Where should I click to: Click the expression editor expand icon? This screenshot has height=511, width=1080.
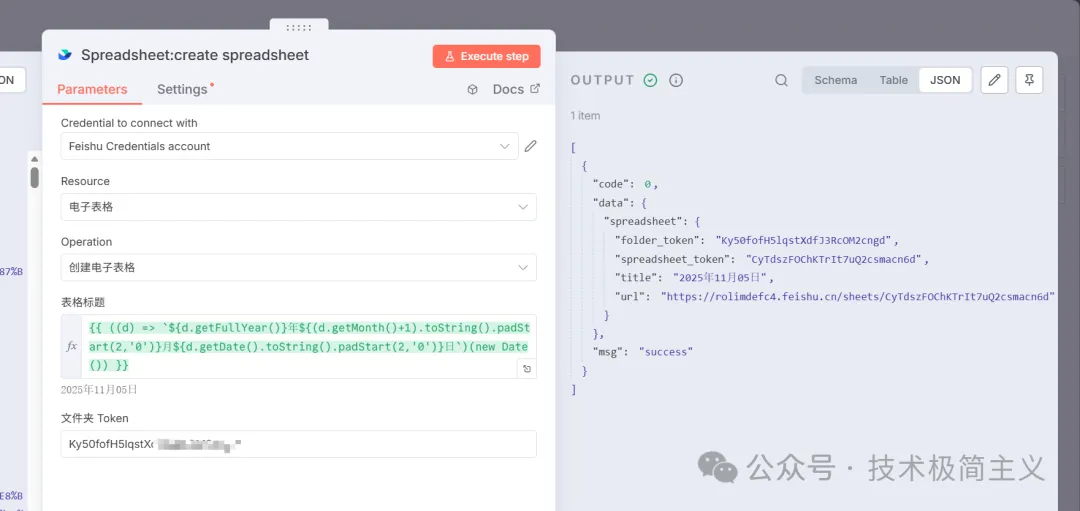[527, 368]
